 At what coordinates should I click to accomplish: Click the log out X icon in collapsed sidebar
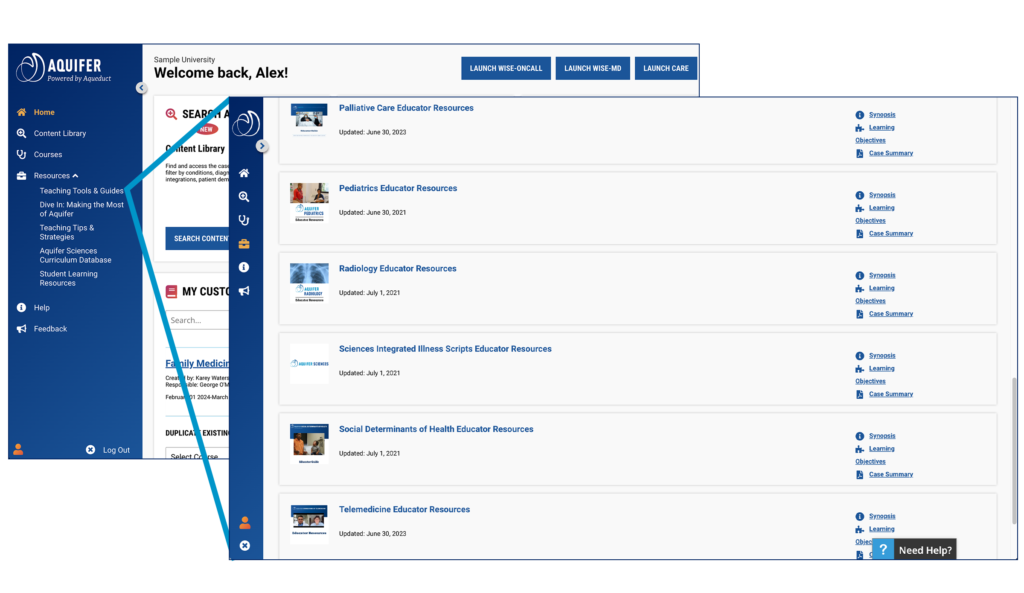click(x=244, y=545)
